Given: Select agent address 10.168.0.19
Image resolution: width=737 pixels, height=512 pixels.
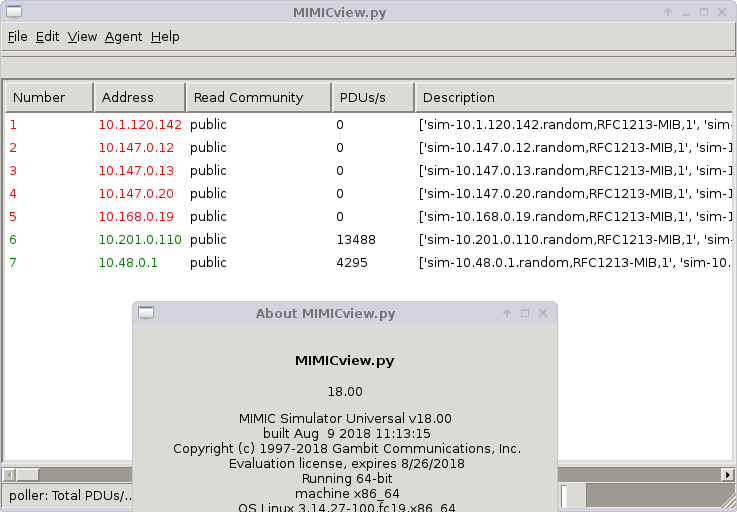Looking at the screenshot, I should point(136,217).
